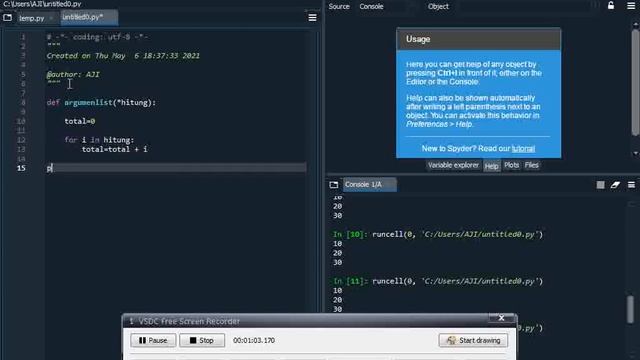Viewport: 640px width, 360px height.
Task: Click the In [11] runcell console line
Action: tap(438, 281)
